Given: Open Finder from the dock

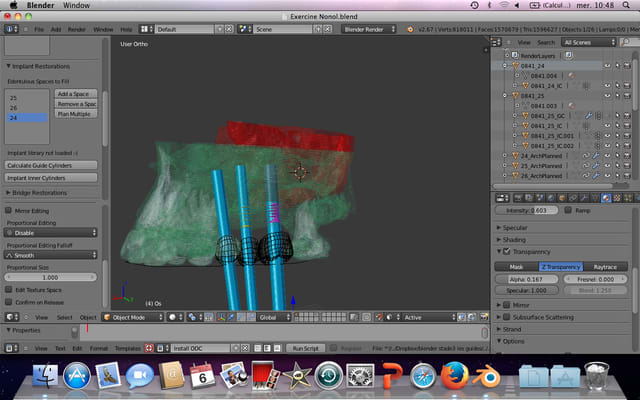Looking at the screenshot, I should point(45,377).
